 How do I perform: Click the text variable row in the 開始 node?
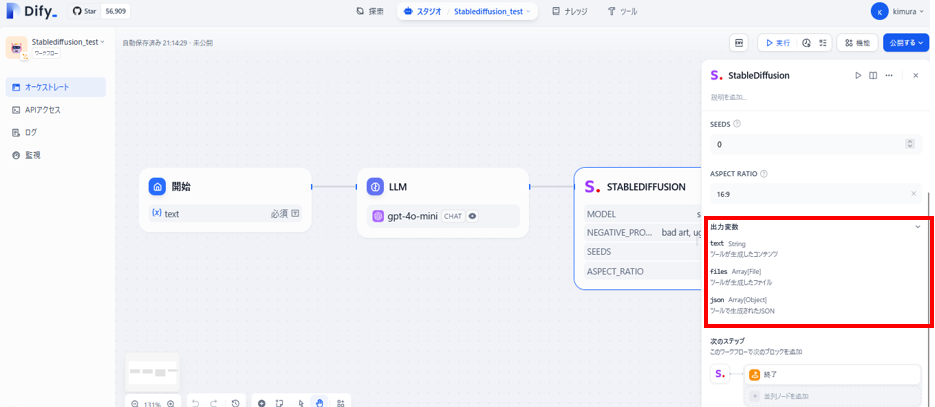point(225,213)
